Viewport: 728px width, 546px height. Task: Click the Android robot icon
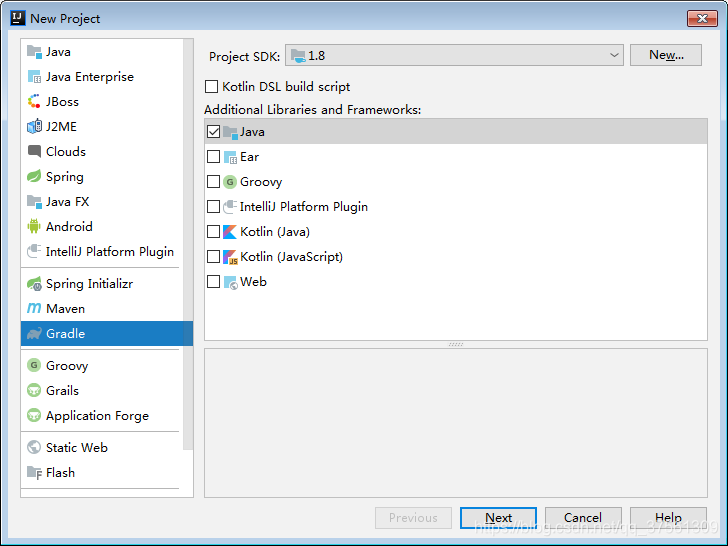34,226
